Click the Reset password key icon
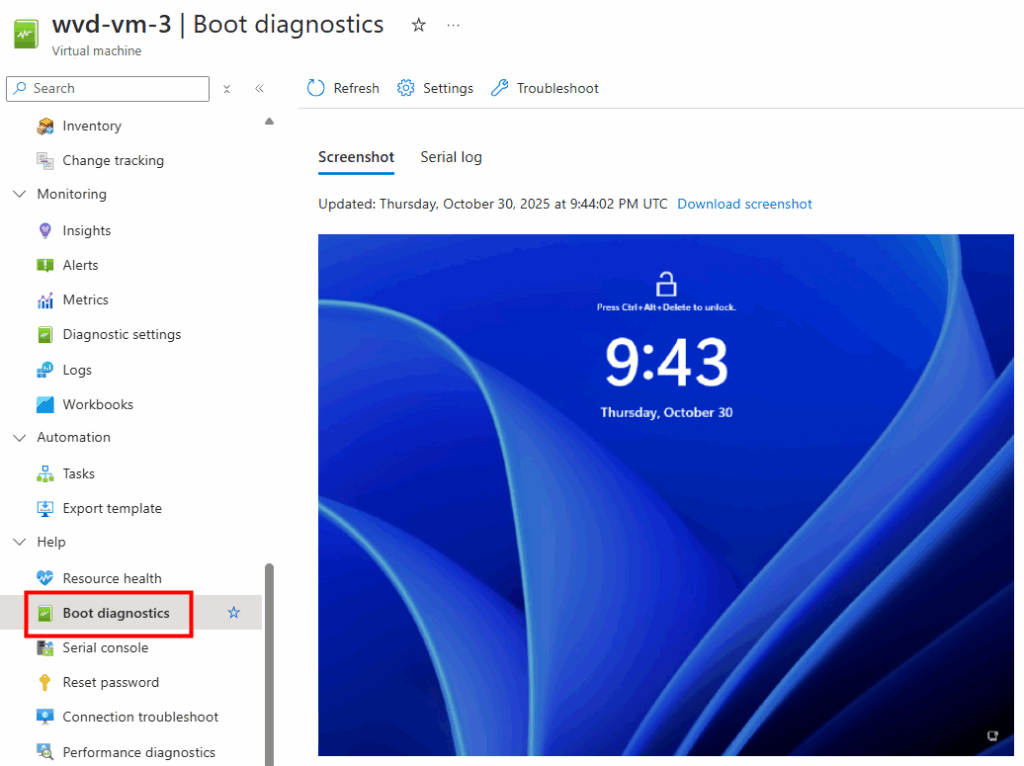The height and width of the screenshot is (766, 1024). pyautogui.click(x=45, y=682)
